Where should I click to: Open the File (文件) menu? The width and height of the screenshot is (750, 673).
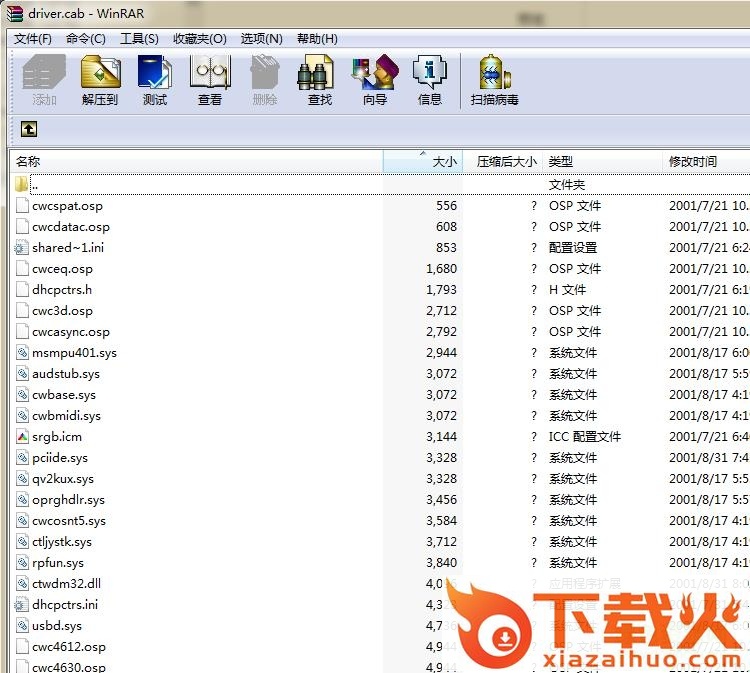point(33,39)
